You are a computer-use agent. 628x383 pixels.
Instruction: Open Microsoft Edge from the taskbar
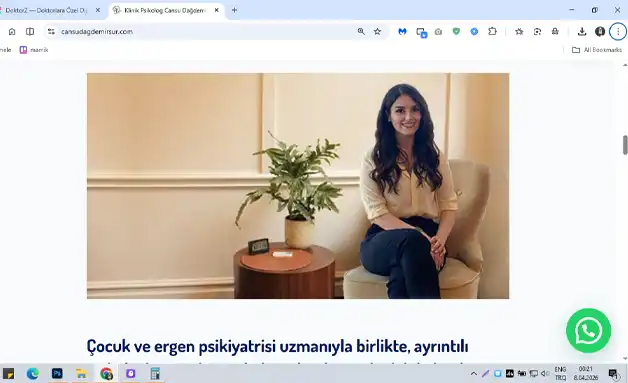coord(33,374)
